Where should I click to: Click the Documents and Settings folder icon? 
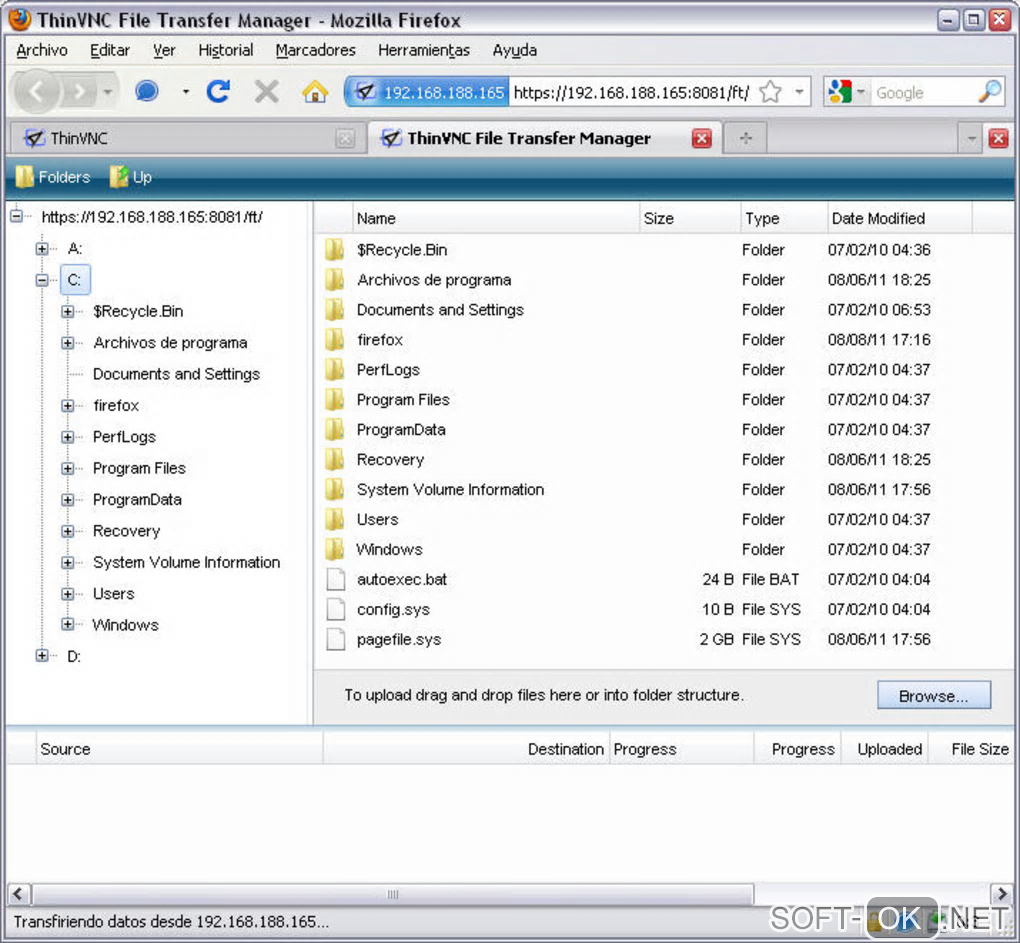334,310
